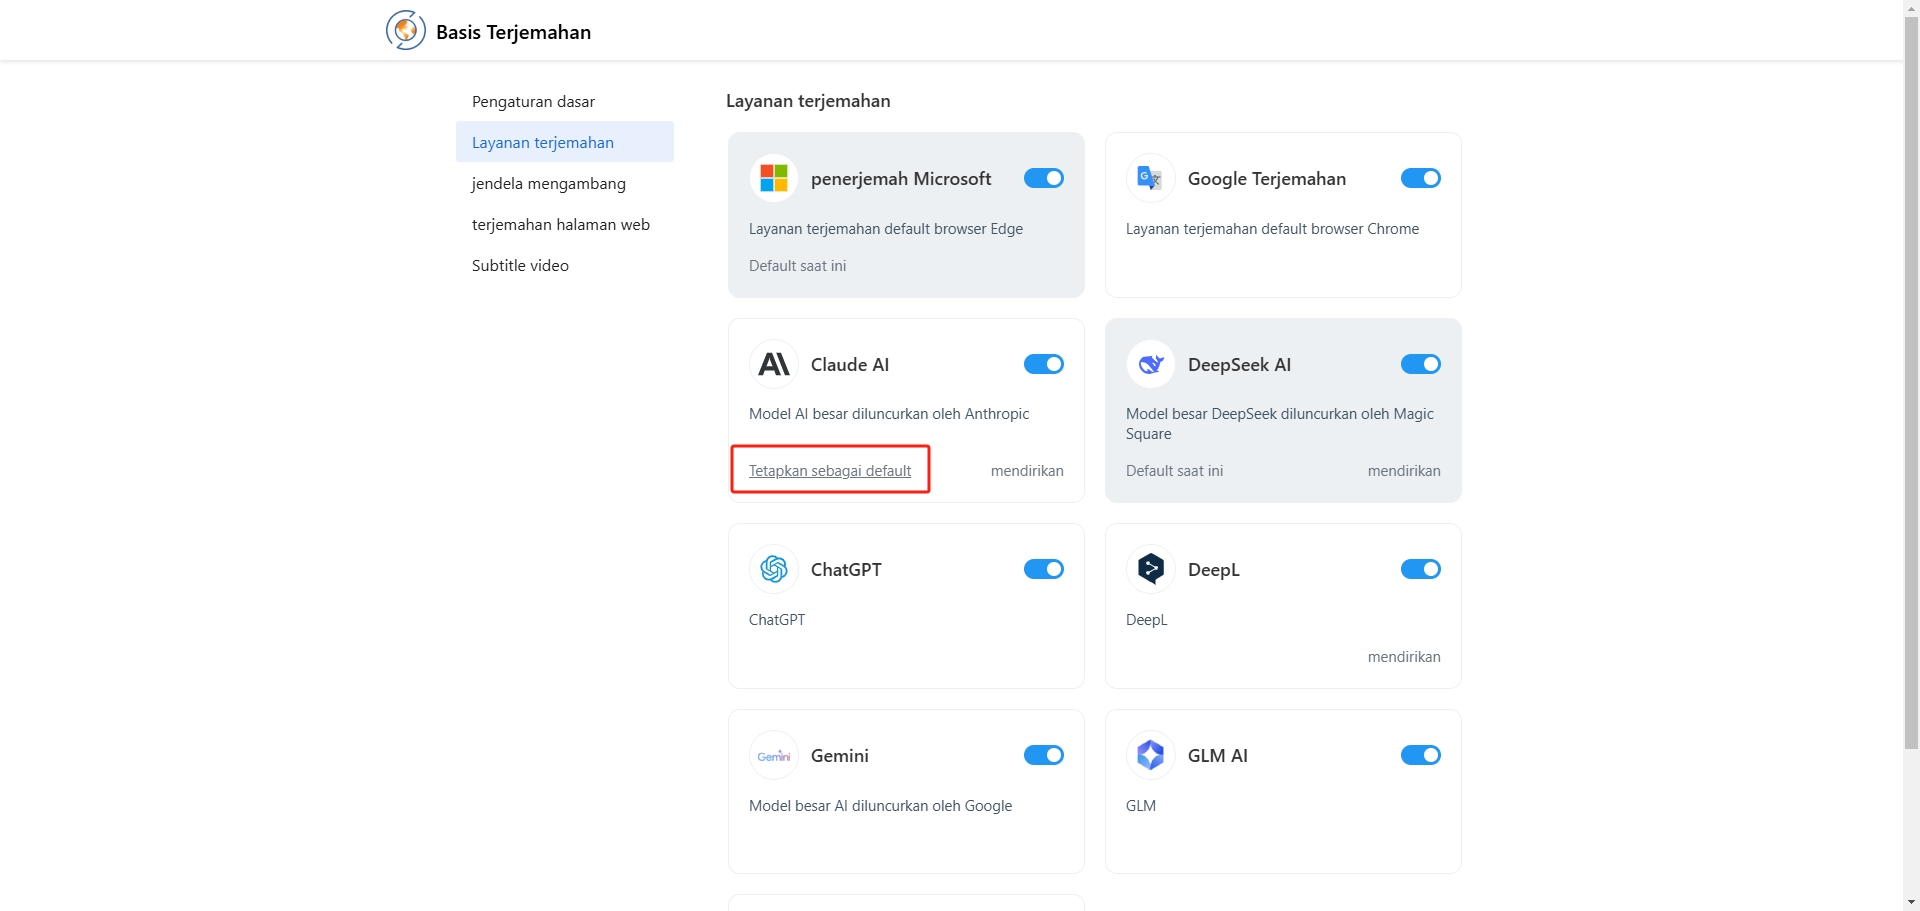Click 'Model AI besar diluncurkan oleh Anthropic'
The height and width of the screenshot is (911, 1920).
pos(889,413)
